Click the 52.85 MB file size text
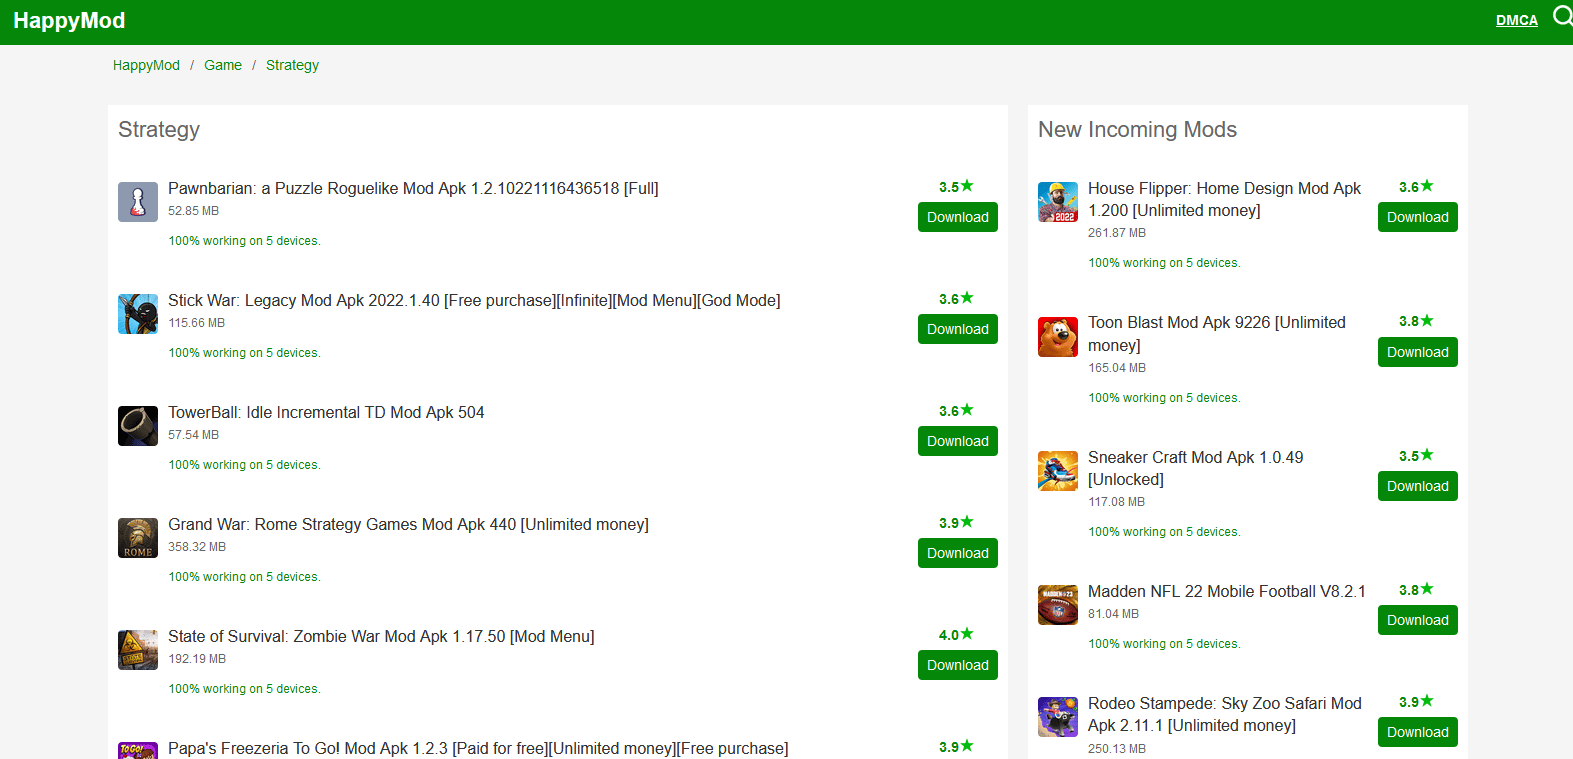Image resolution: width=1573 pixels, height=759 pixels. pyautogui.click(x=193, y=211)
